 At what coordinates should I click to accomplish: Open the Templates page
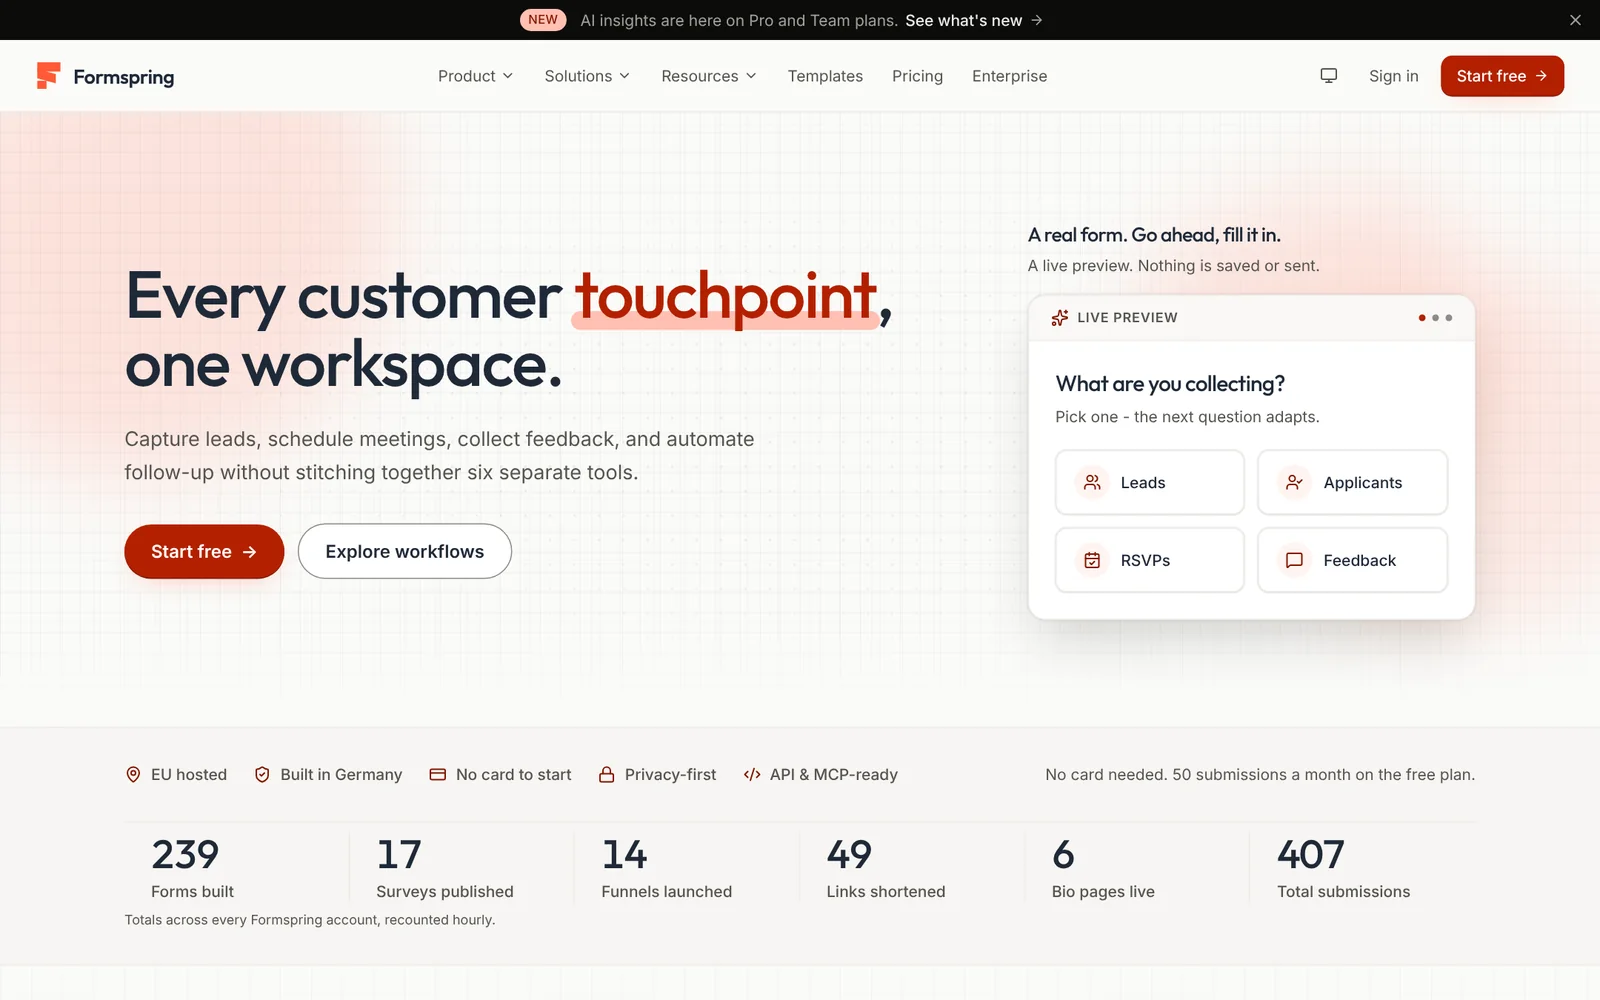(825, 76)
